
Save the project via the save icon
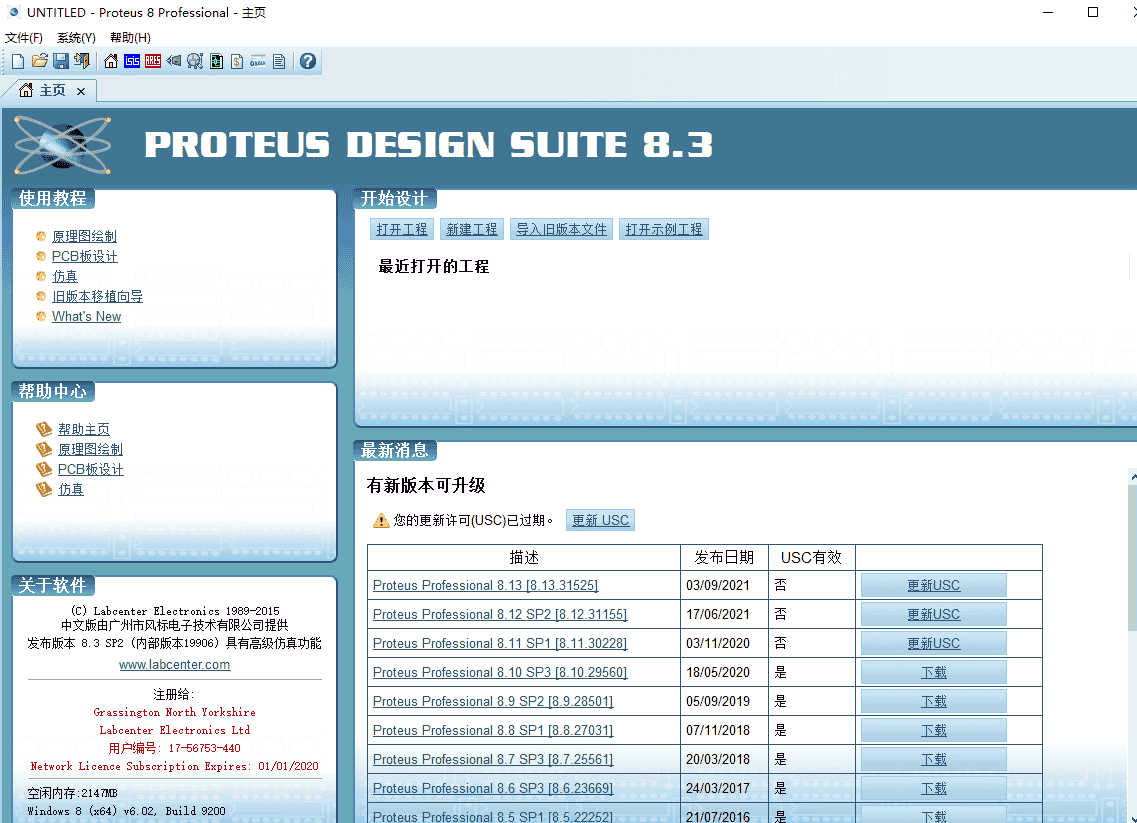pos(60,61)
